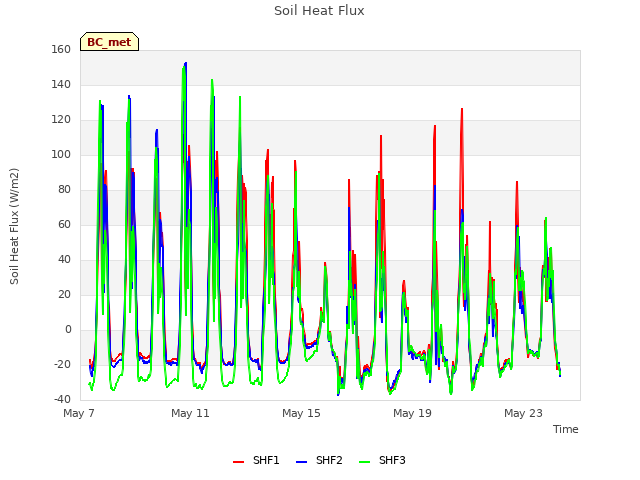Click the May 11 x-axis label
This screenshot has width=640, height=480.
coord(190,413)
